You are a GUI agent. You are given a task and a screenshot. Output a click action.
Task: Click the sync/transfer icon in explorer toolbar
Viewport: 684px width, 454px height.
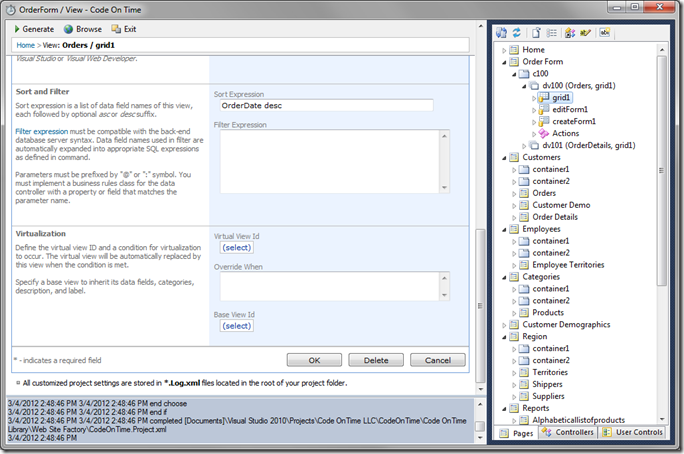502,33
